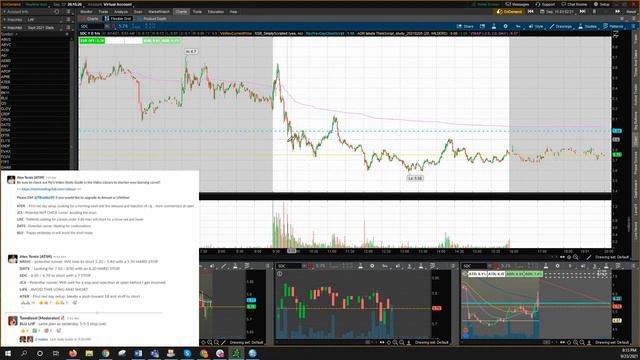Open Support in the top bar
Image resolution: width=640 pixels, height=360 pixels.
coord(545,4)
